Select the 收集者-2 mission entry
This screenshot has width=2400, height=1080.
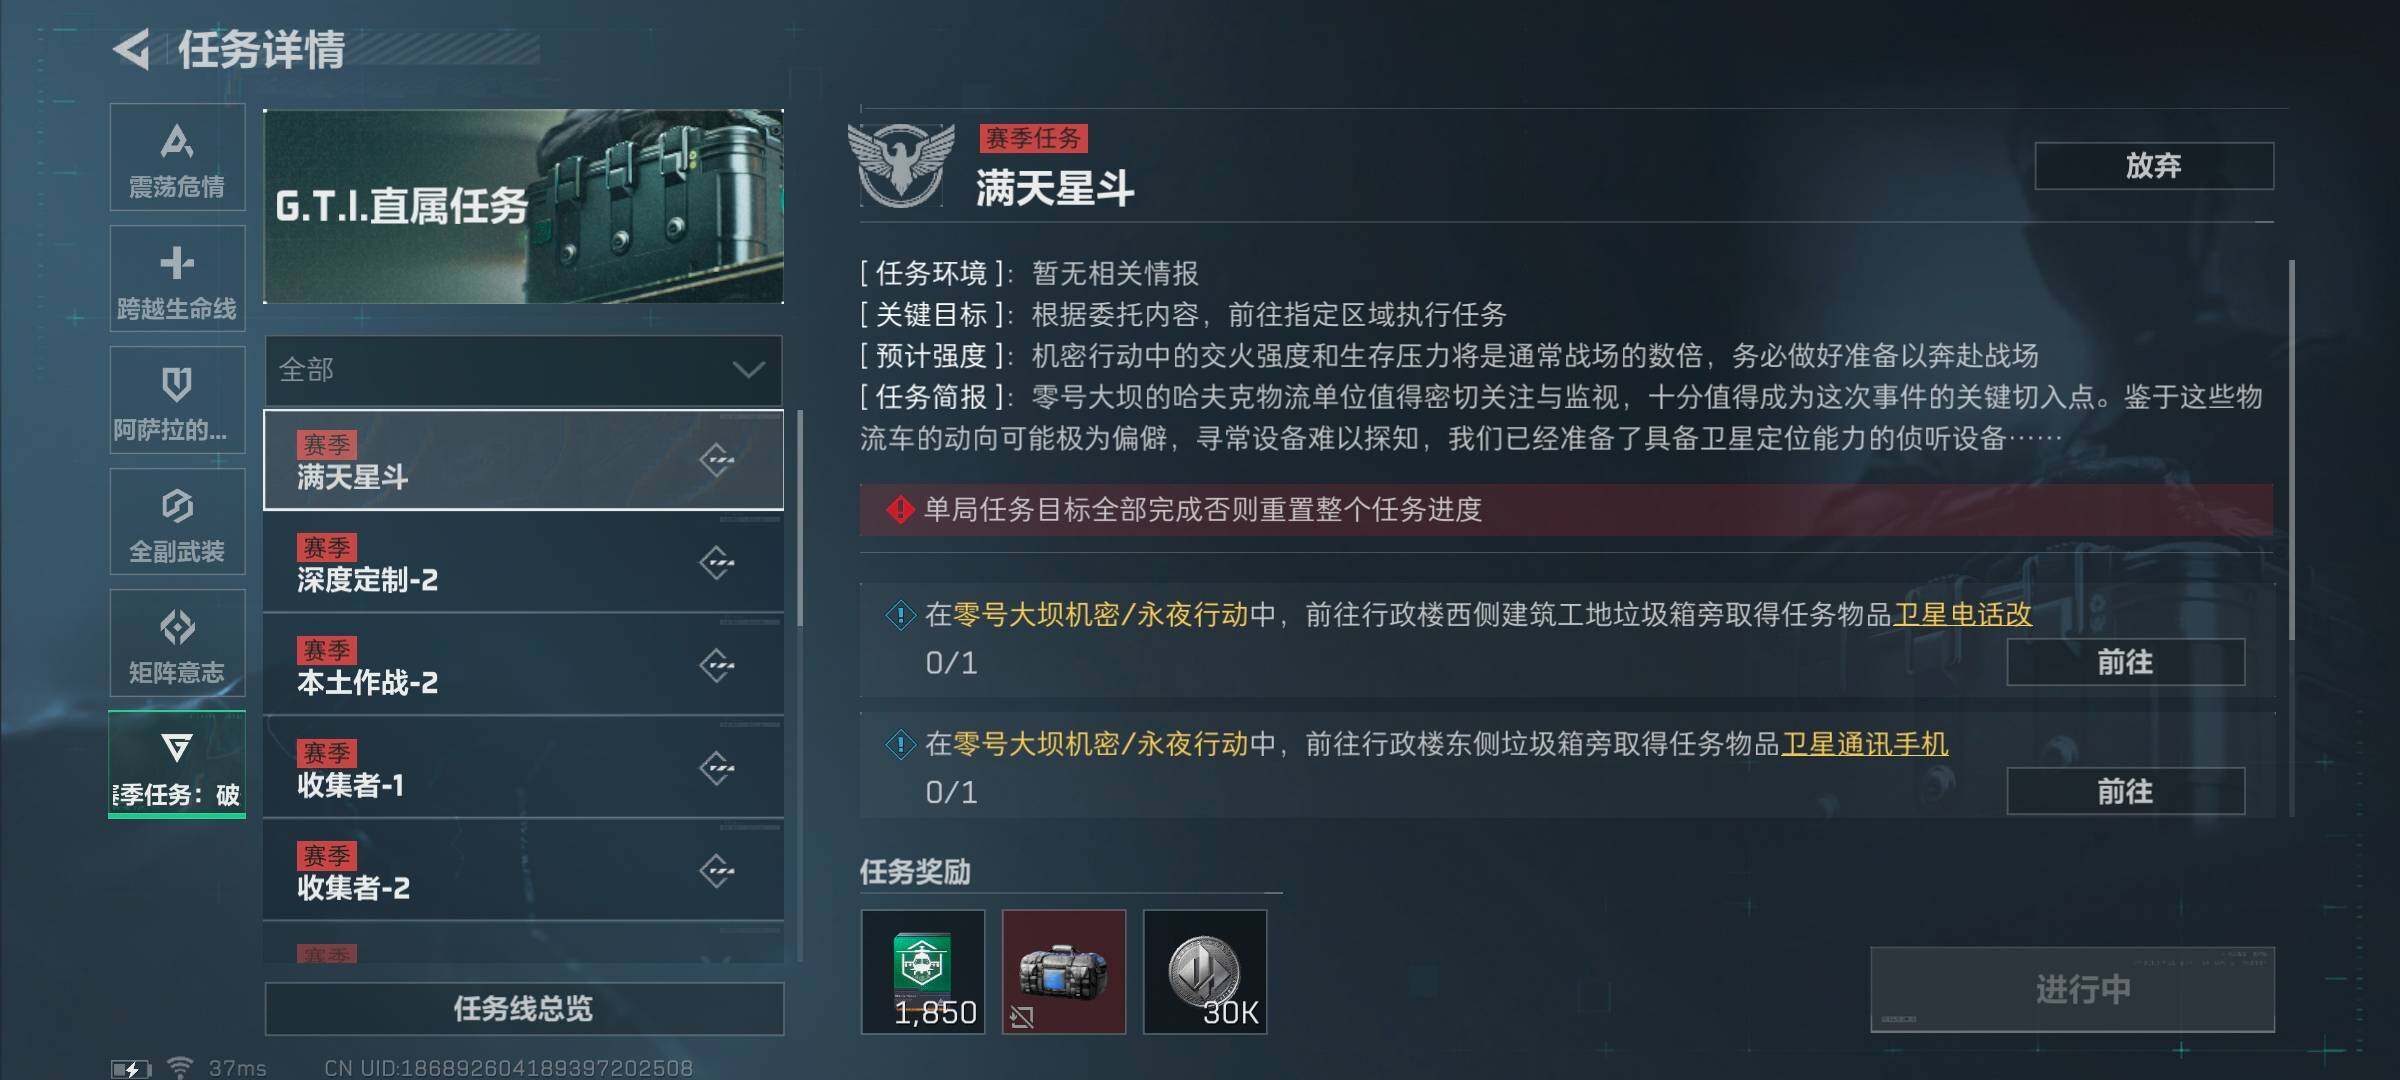pyautogui.click(x=523, y=871)
